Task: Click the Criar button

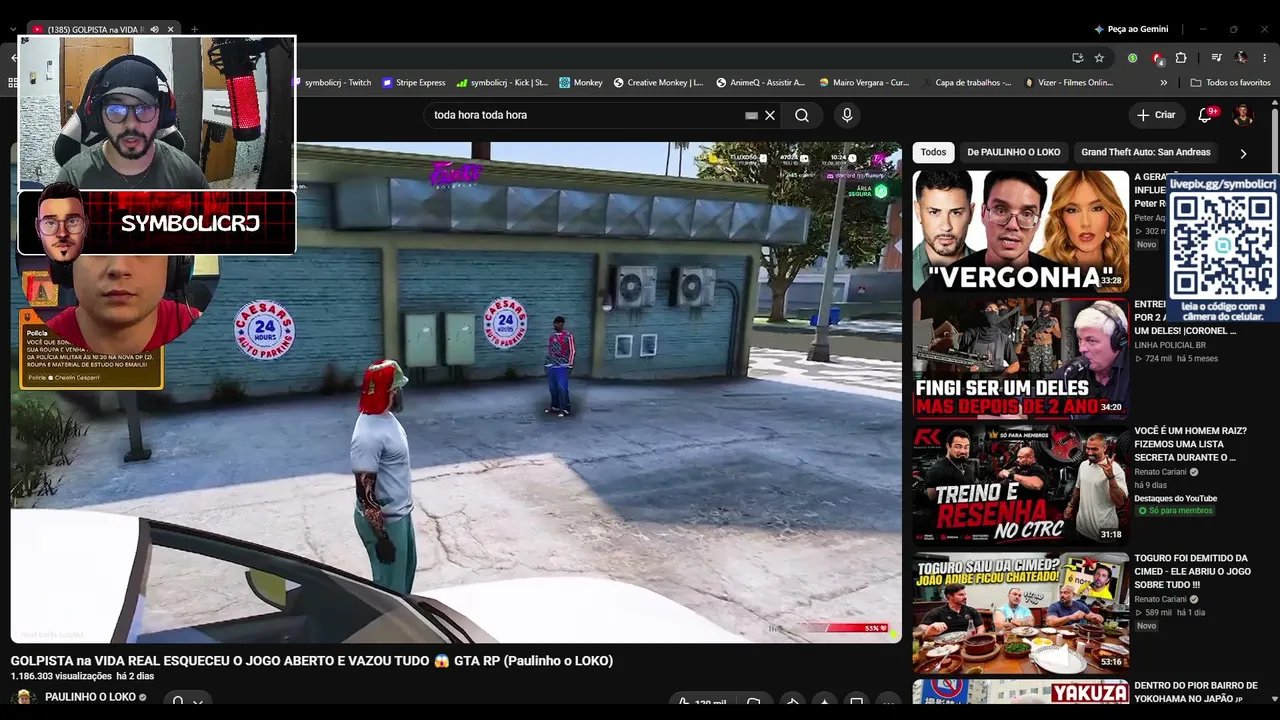Action: pyautogui.click(x=1156, y=115)
